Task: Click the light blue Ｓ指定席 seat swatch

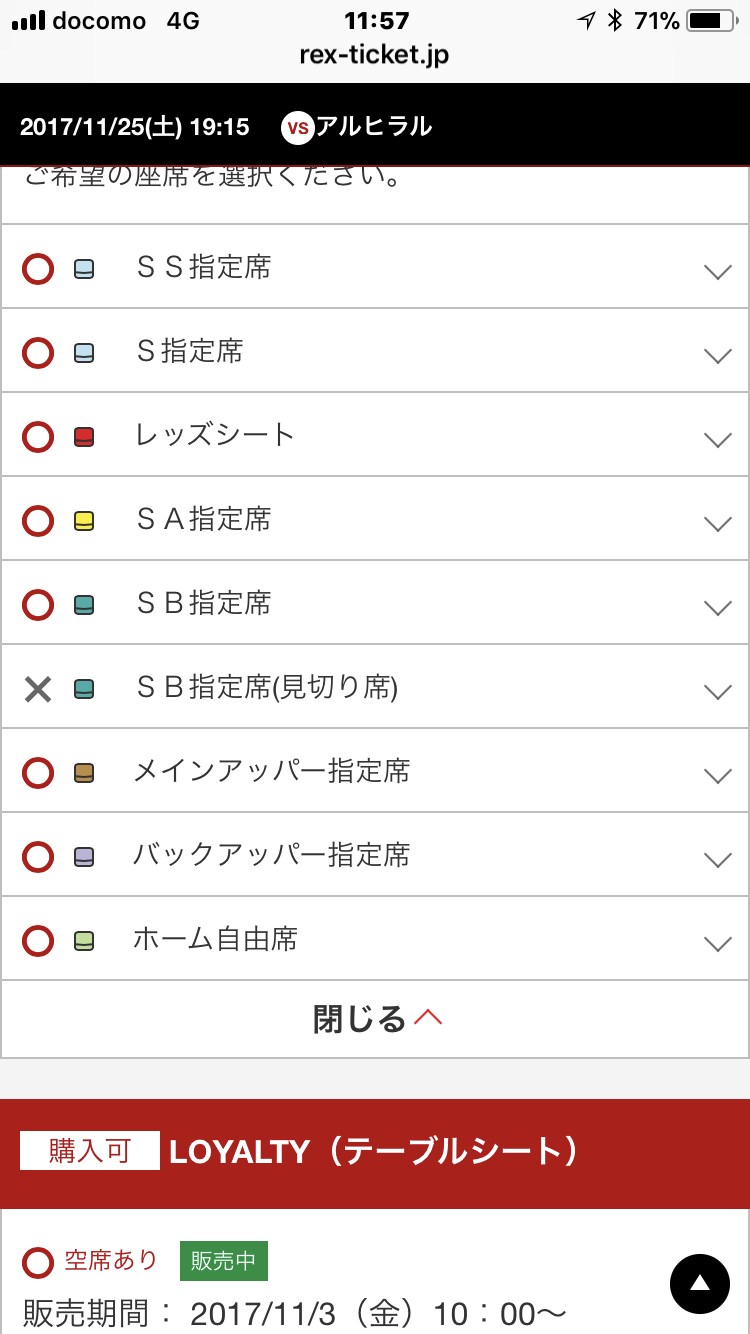Action: [84, 353]
